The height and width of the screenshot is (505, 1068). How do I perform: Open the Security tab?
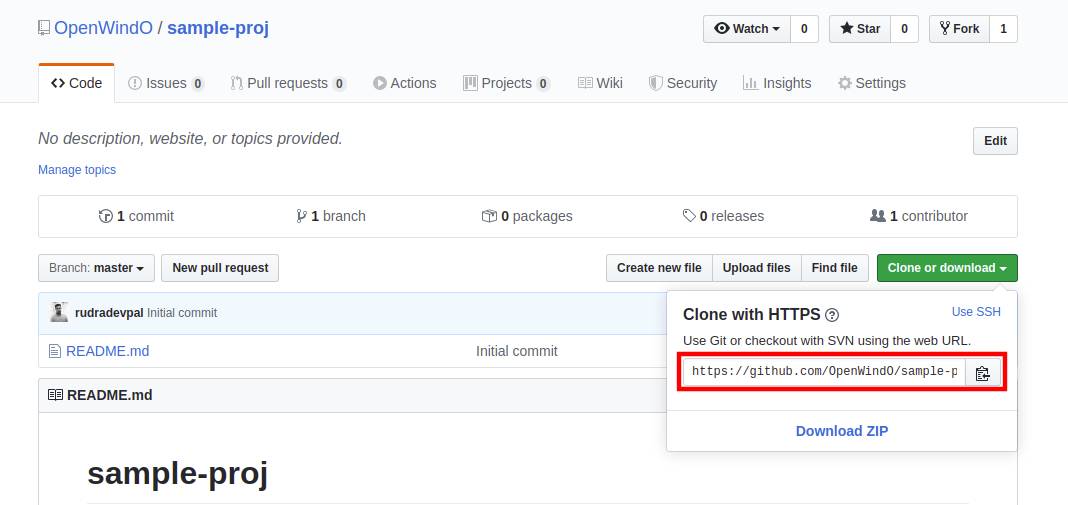(682, 83)
